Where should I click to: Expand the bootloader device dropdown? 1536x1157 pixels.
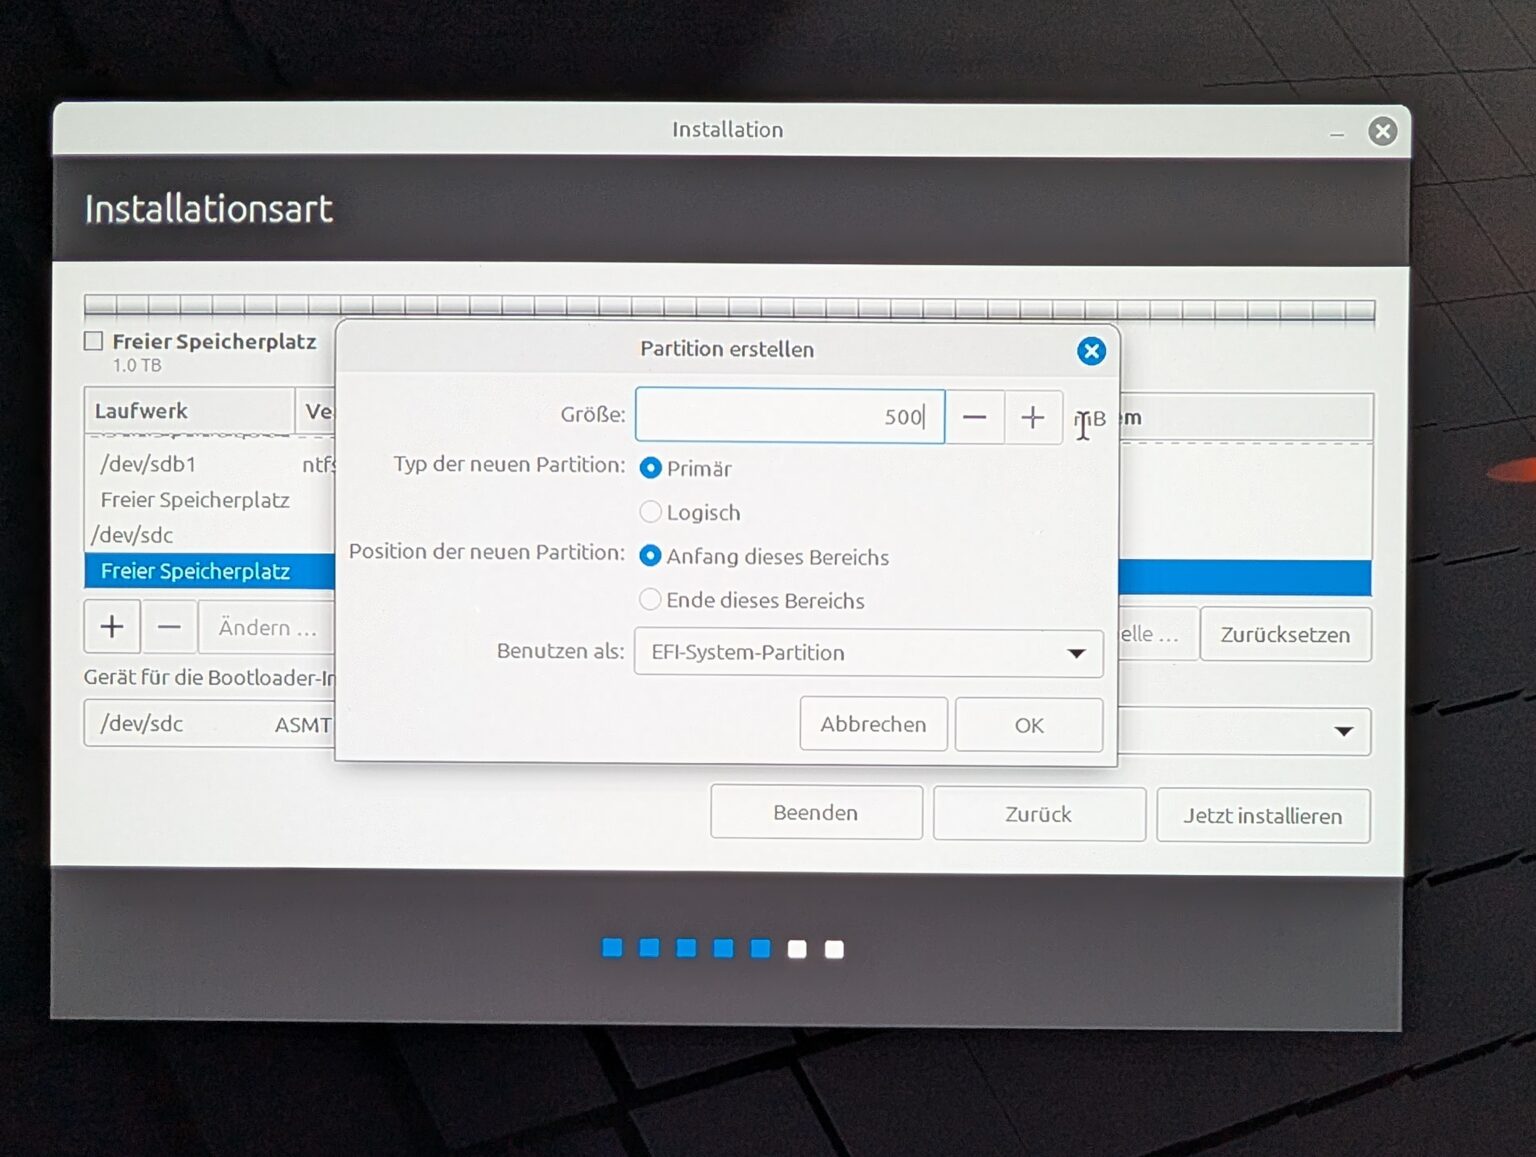(x=1343, y=731)
